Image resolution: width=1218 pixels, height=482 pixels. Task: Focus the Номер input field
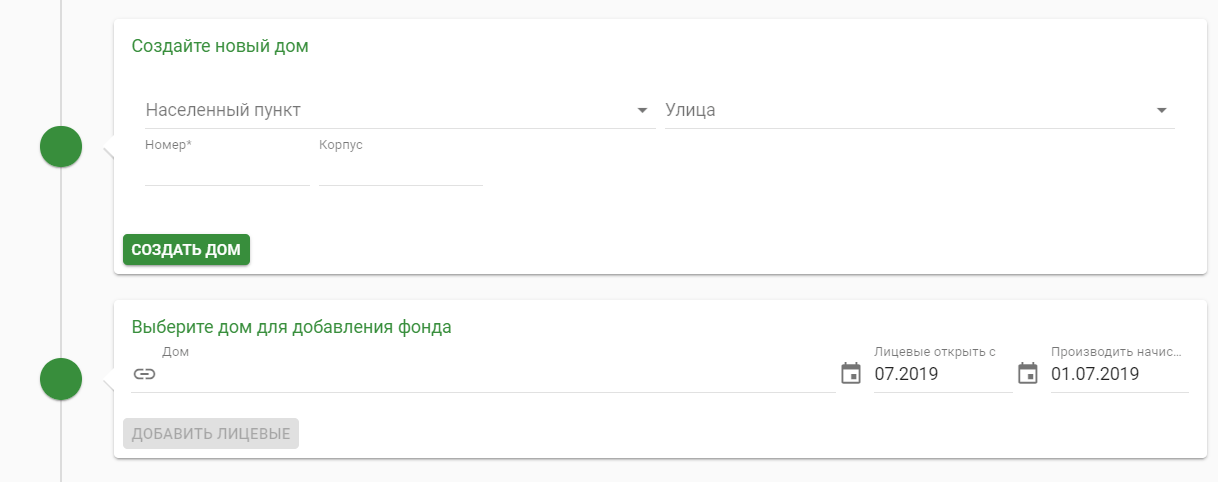coord(227,171)
